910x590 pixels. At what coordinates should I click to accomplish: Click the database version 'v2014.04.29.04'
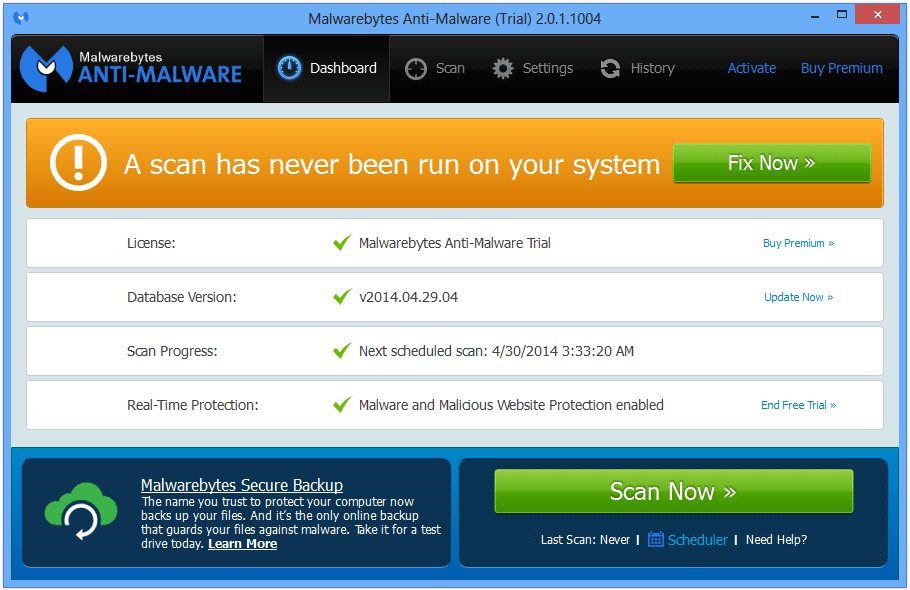409,297
